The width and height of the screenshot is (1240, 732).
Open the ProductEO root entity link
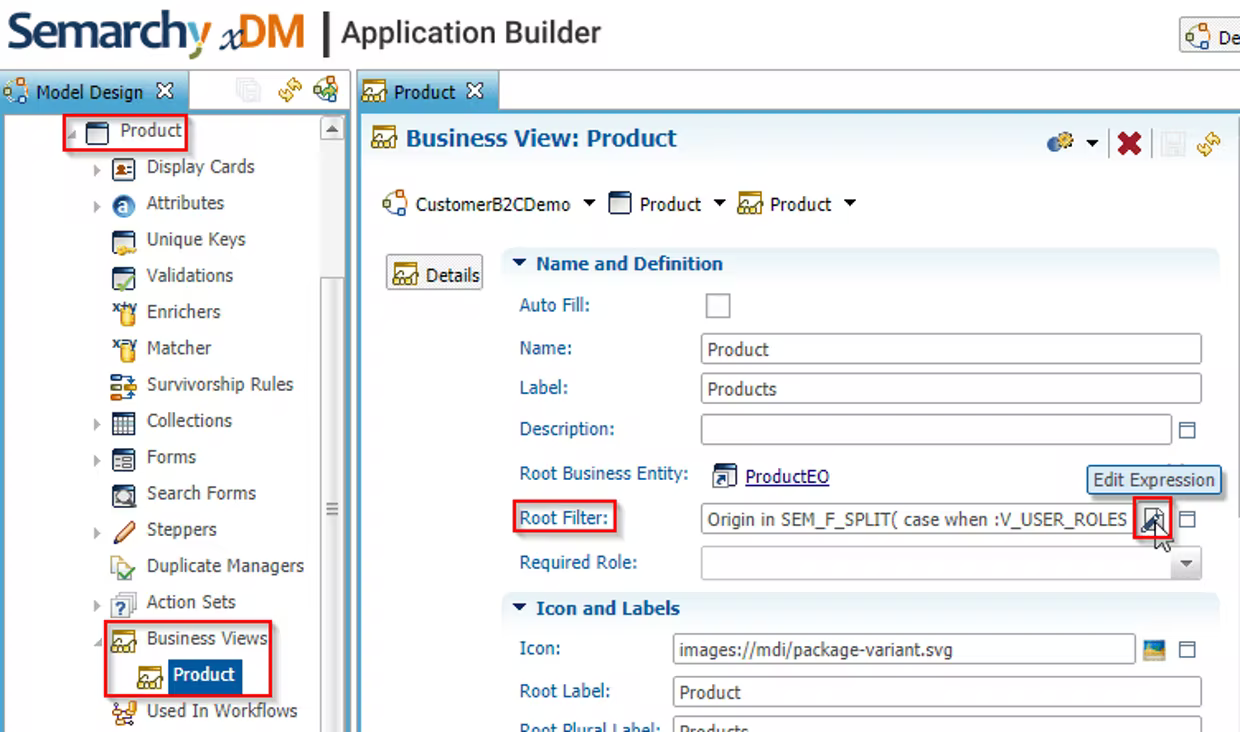click(787, 477)
